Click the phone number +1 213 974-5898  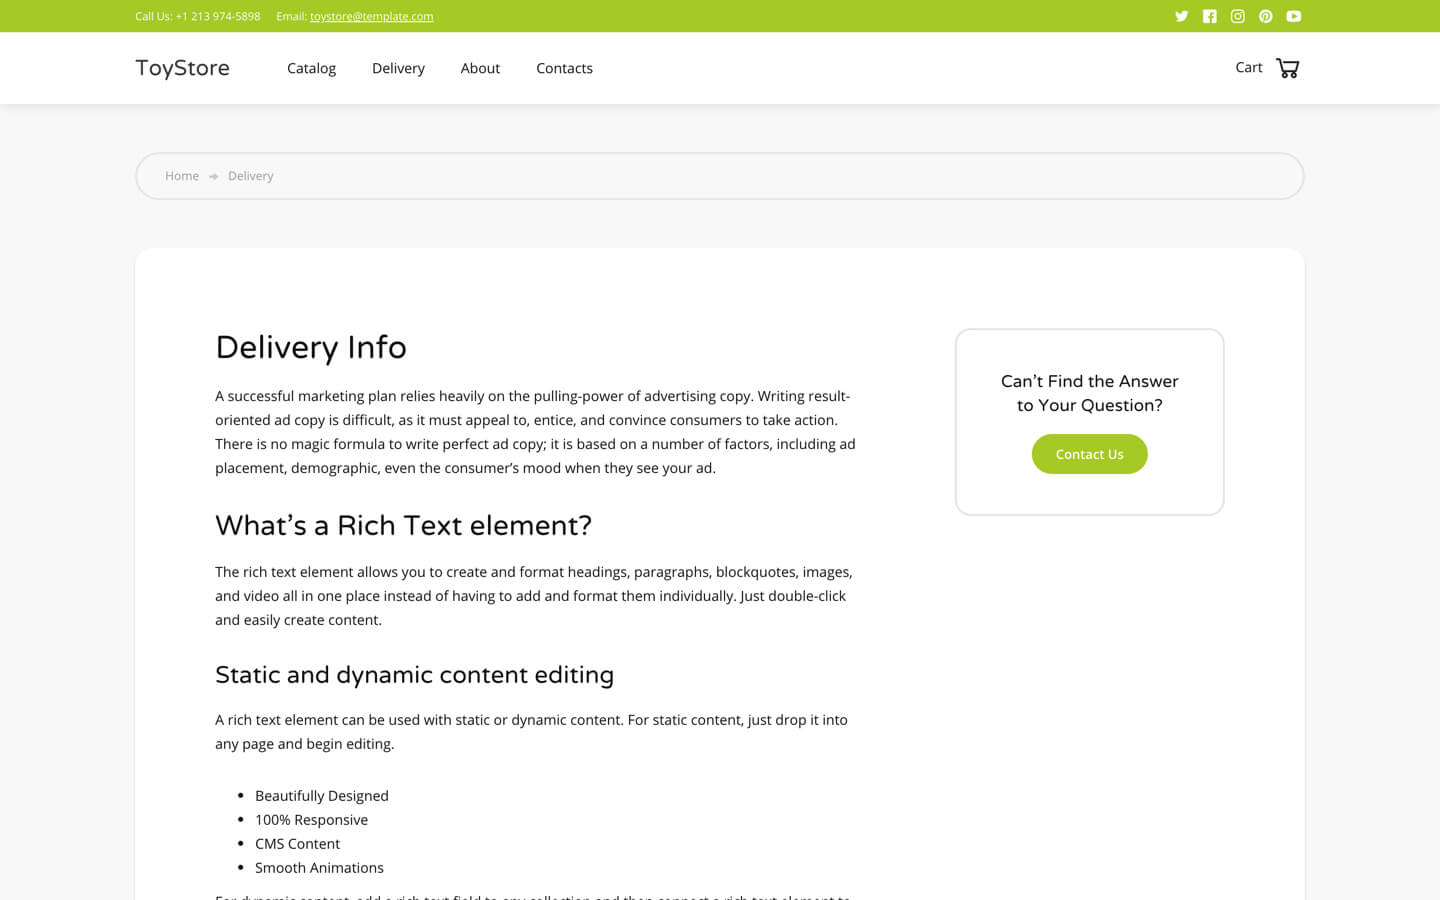click(218, 16)
